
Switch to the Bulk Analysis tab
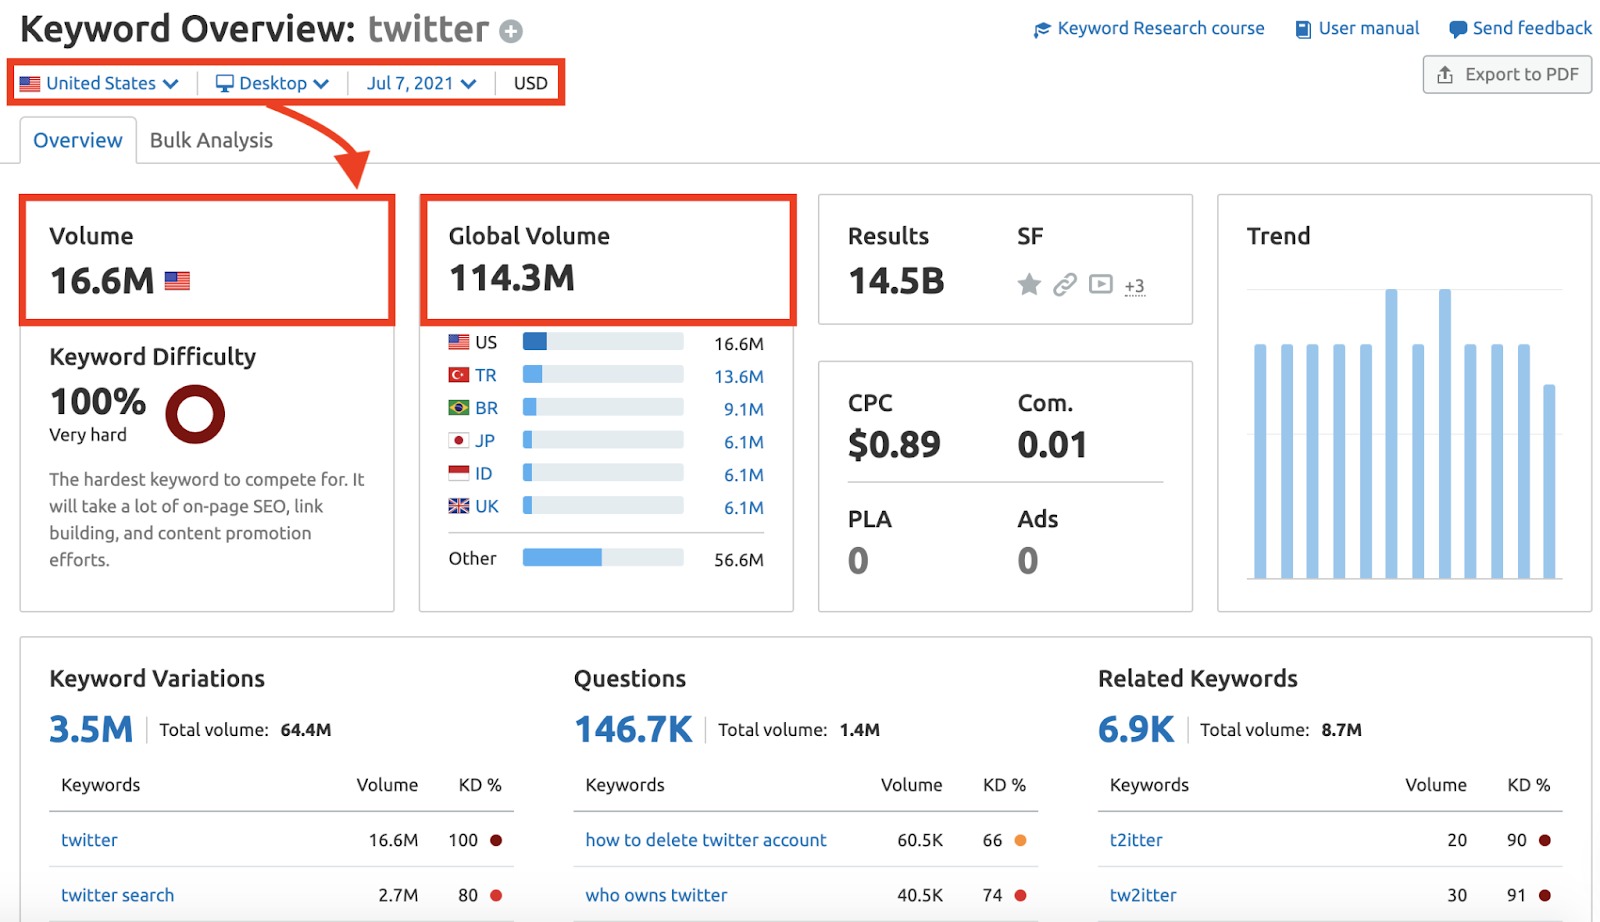click(x=211, y=140)
